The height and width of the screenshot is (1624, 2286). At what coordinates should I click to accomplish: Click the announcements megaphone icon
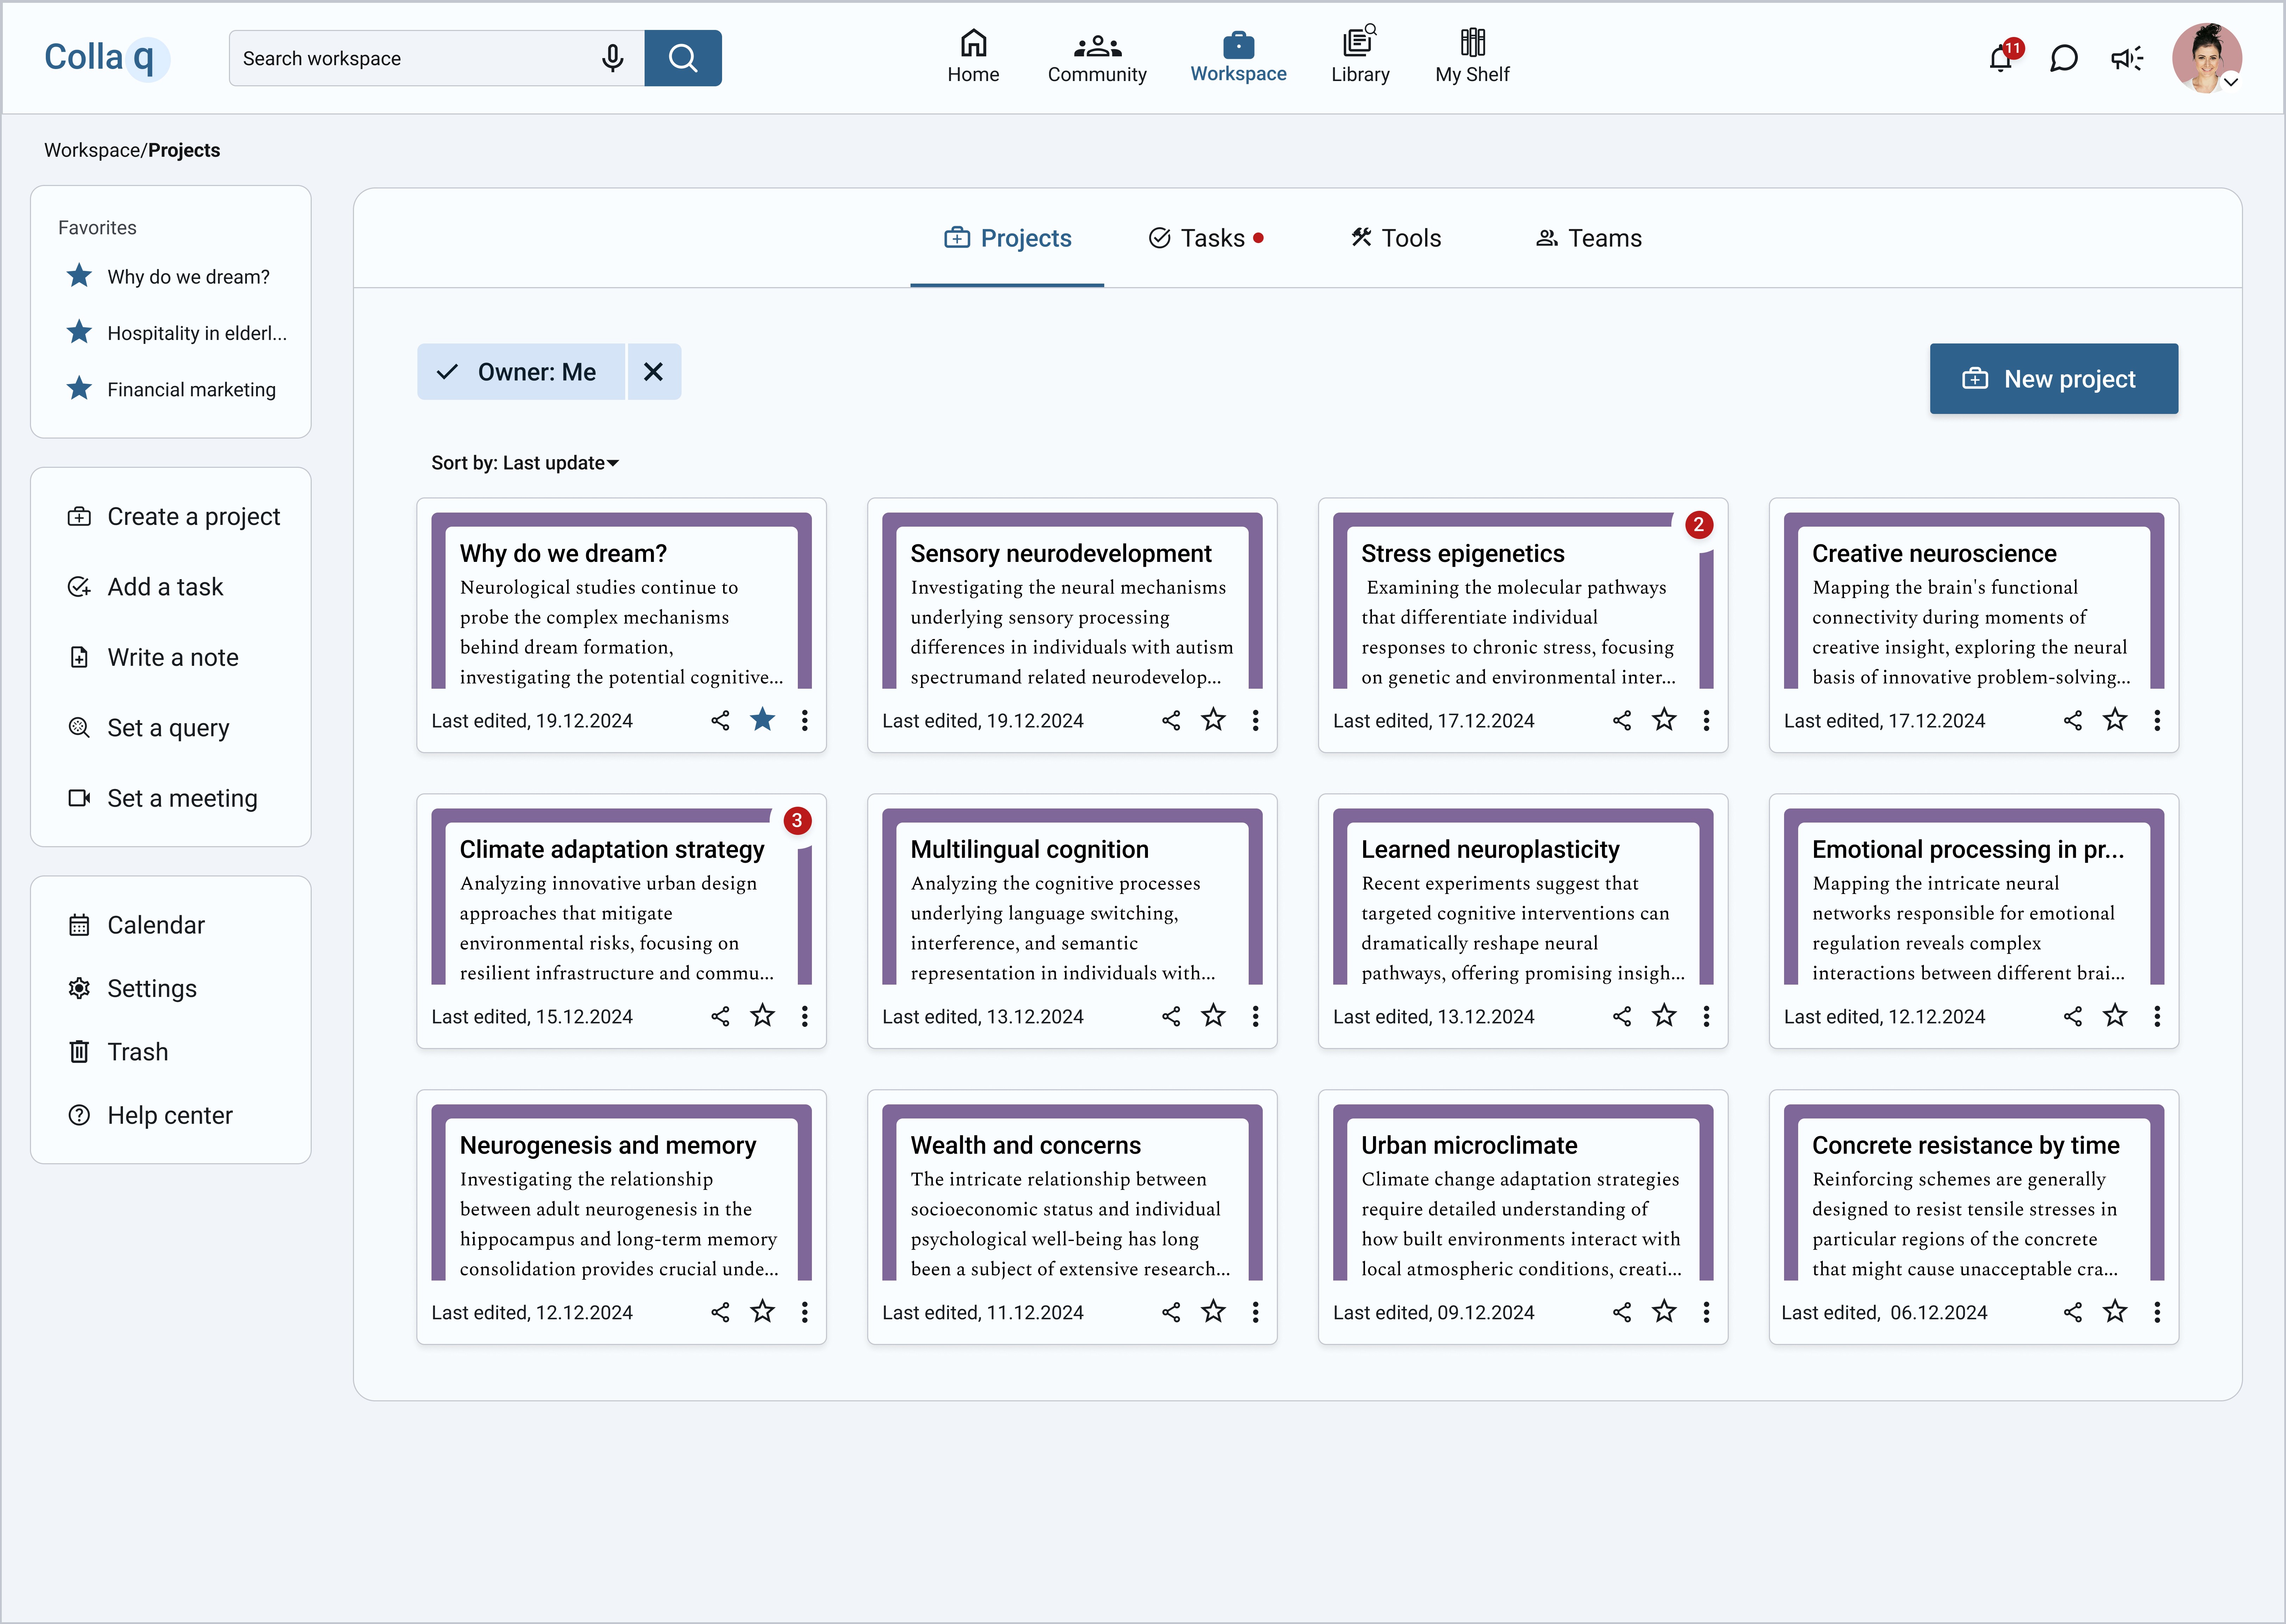click(x=2127, y=58)
